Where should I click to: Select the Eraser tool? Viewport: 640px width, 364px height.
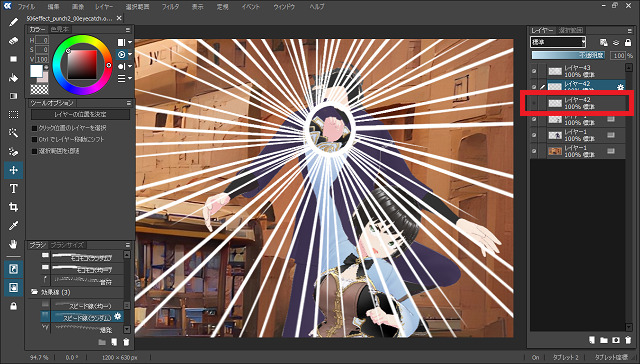coord(13,41)
